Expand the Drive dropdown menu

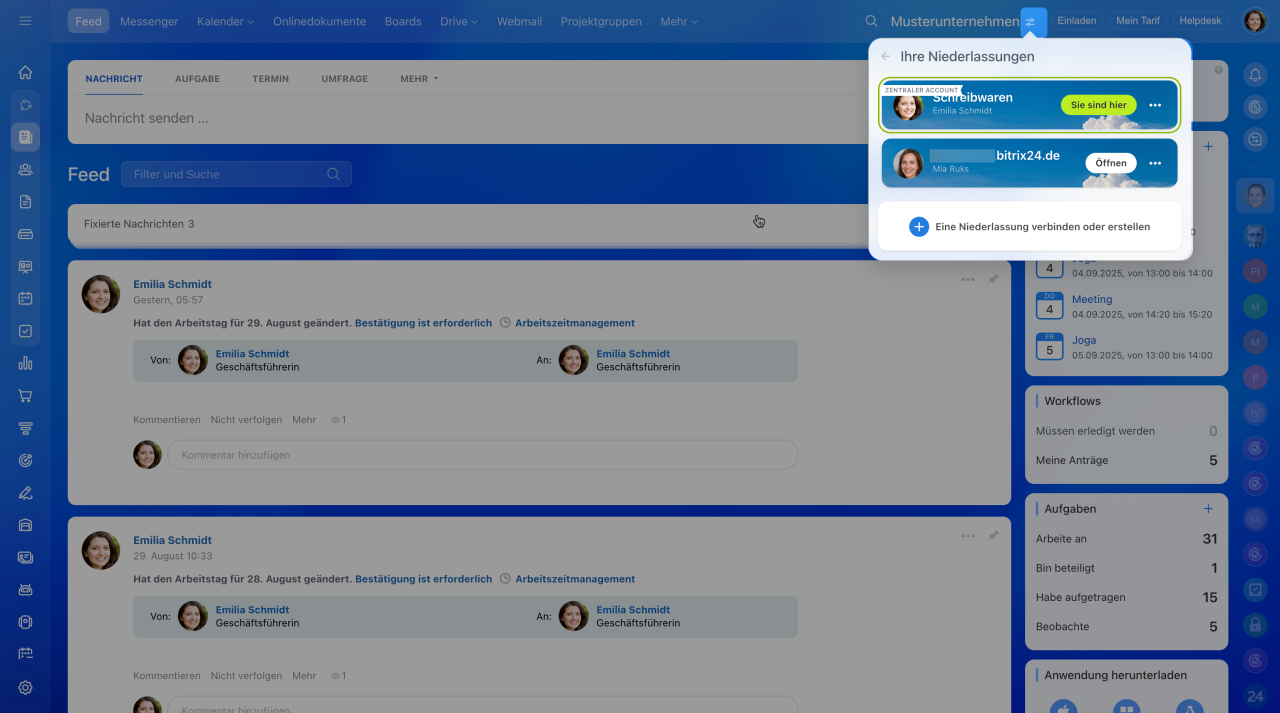[458, 21]
